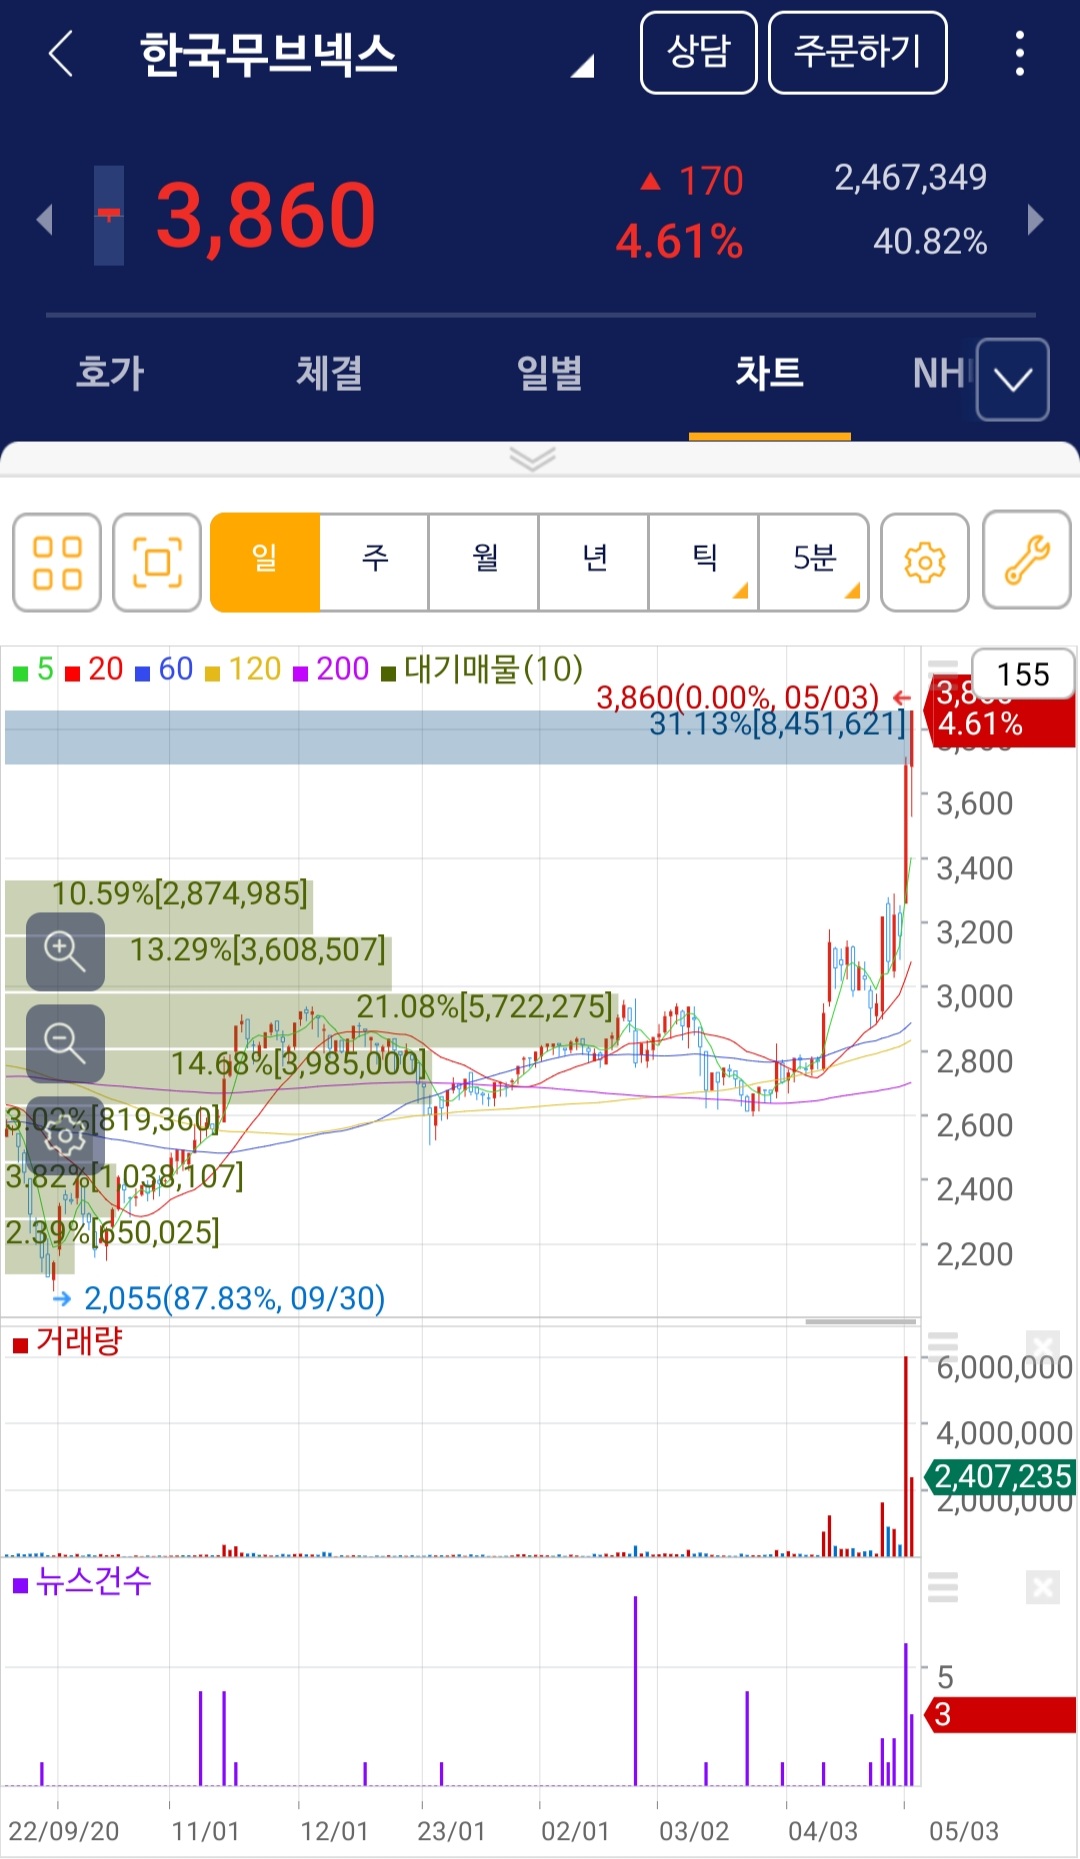The image size is (1080, 1859).
Task: Expand the tab list chevron
Action: click(x=1012, y=379)
